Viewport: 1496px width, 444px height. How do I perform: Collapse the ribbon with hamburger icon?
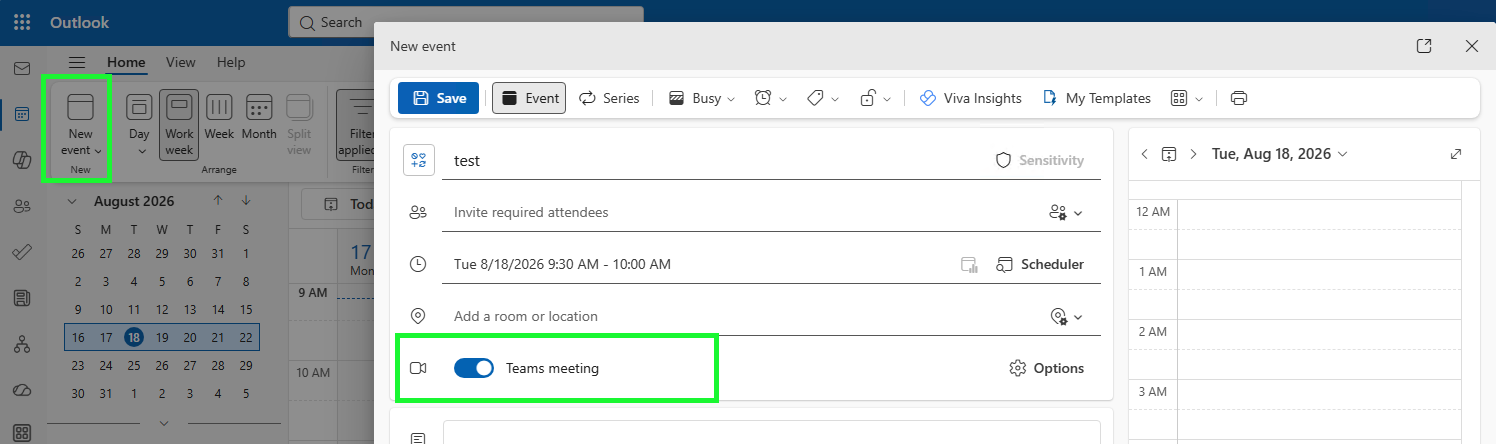(x=77, y=62)
